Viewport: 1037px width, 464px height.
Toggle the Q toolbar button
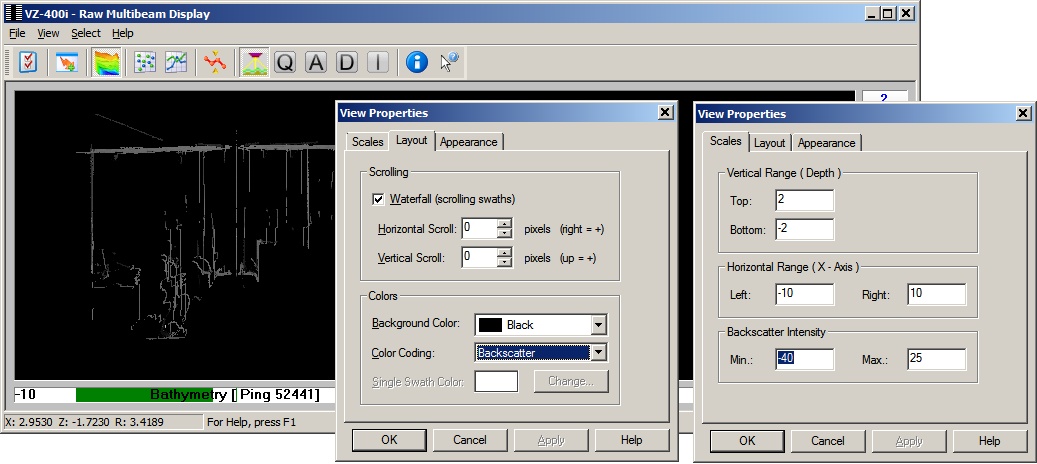[285, 62]
